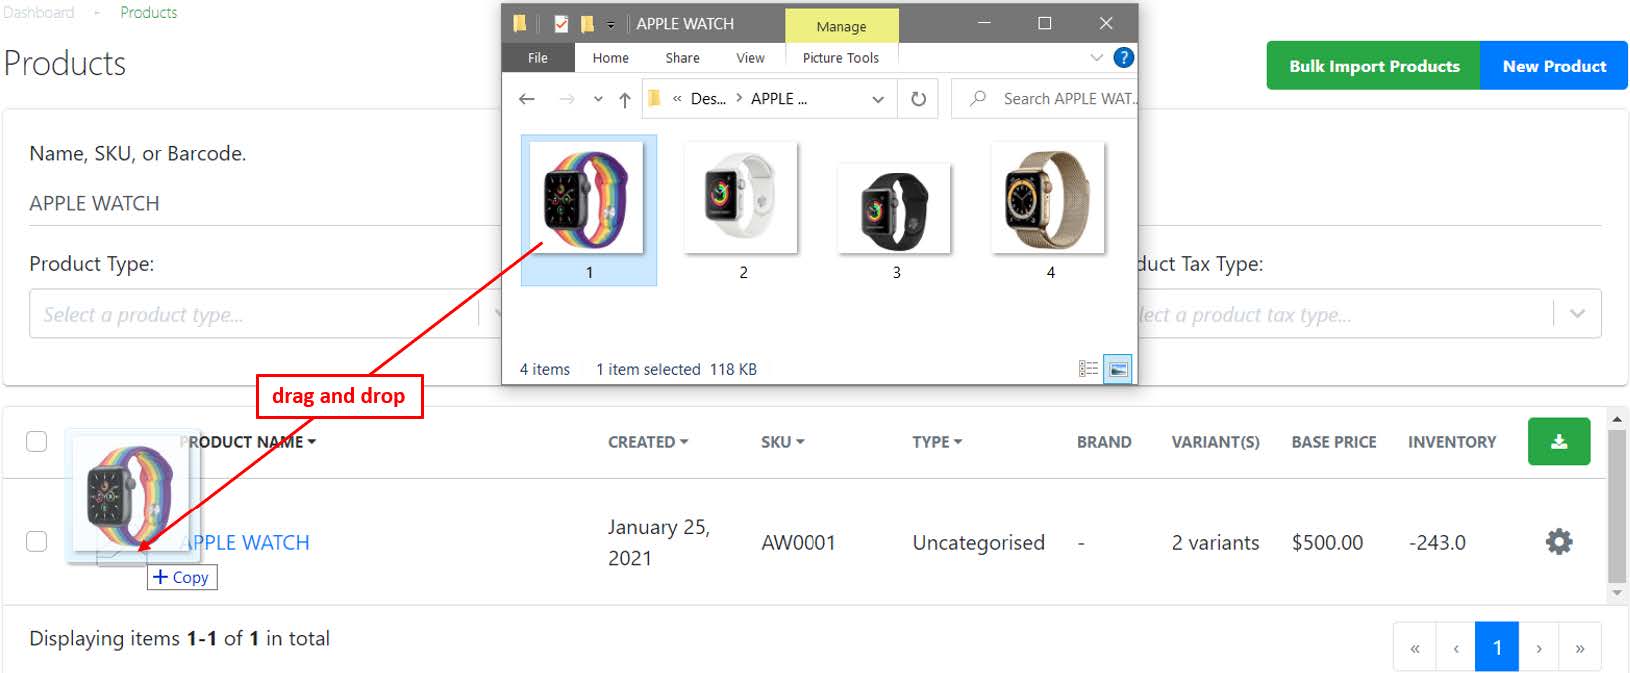Sort by SKU column

(x=783, y=442)
